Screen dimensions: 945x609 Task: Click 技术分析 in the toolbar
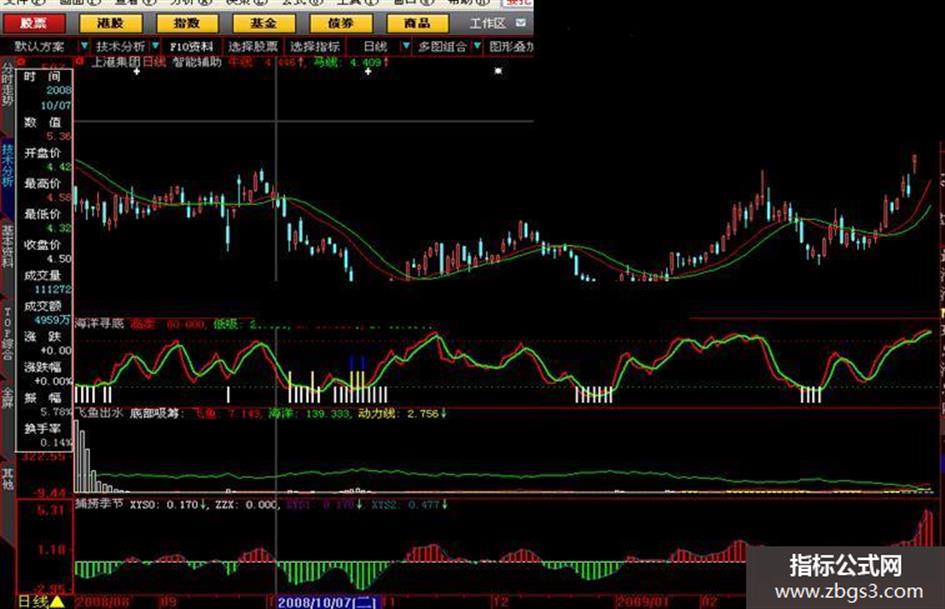(x=121, y=46)
